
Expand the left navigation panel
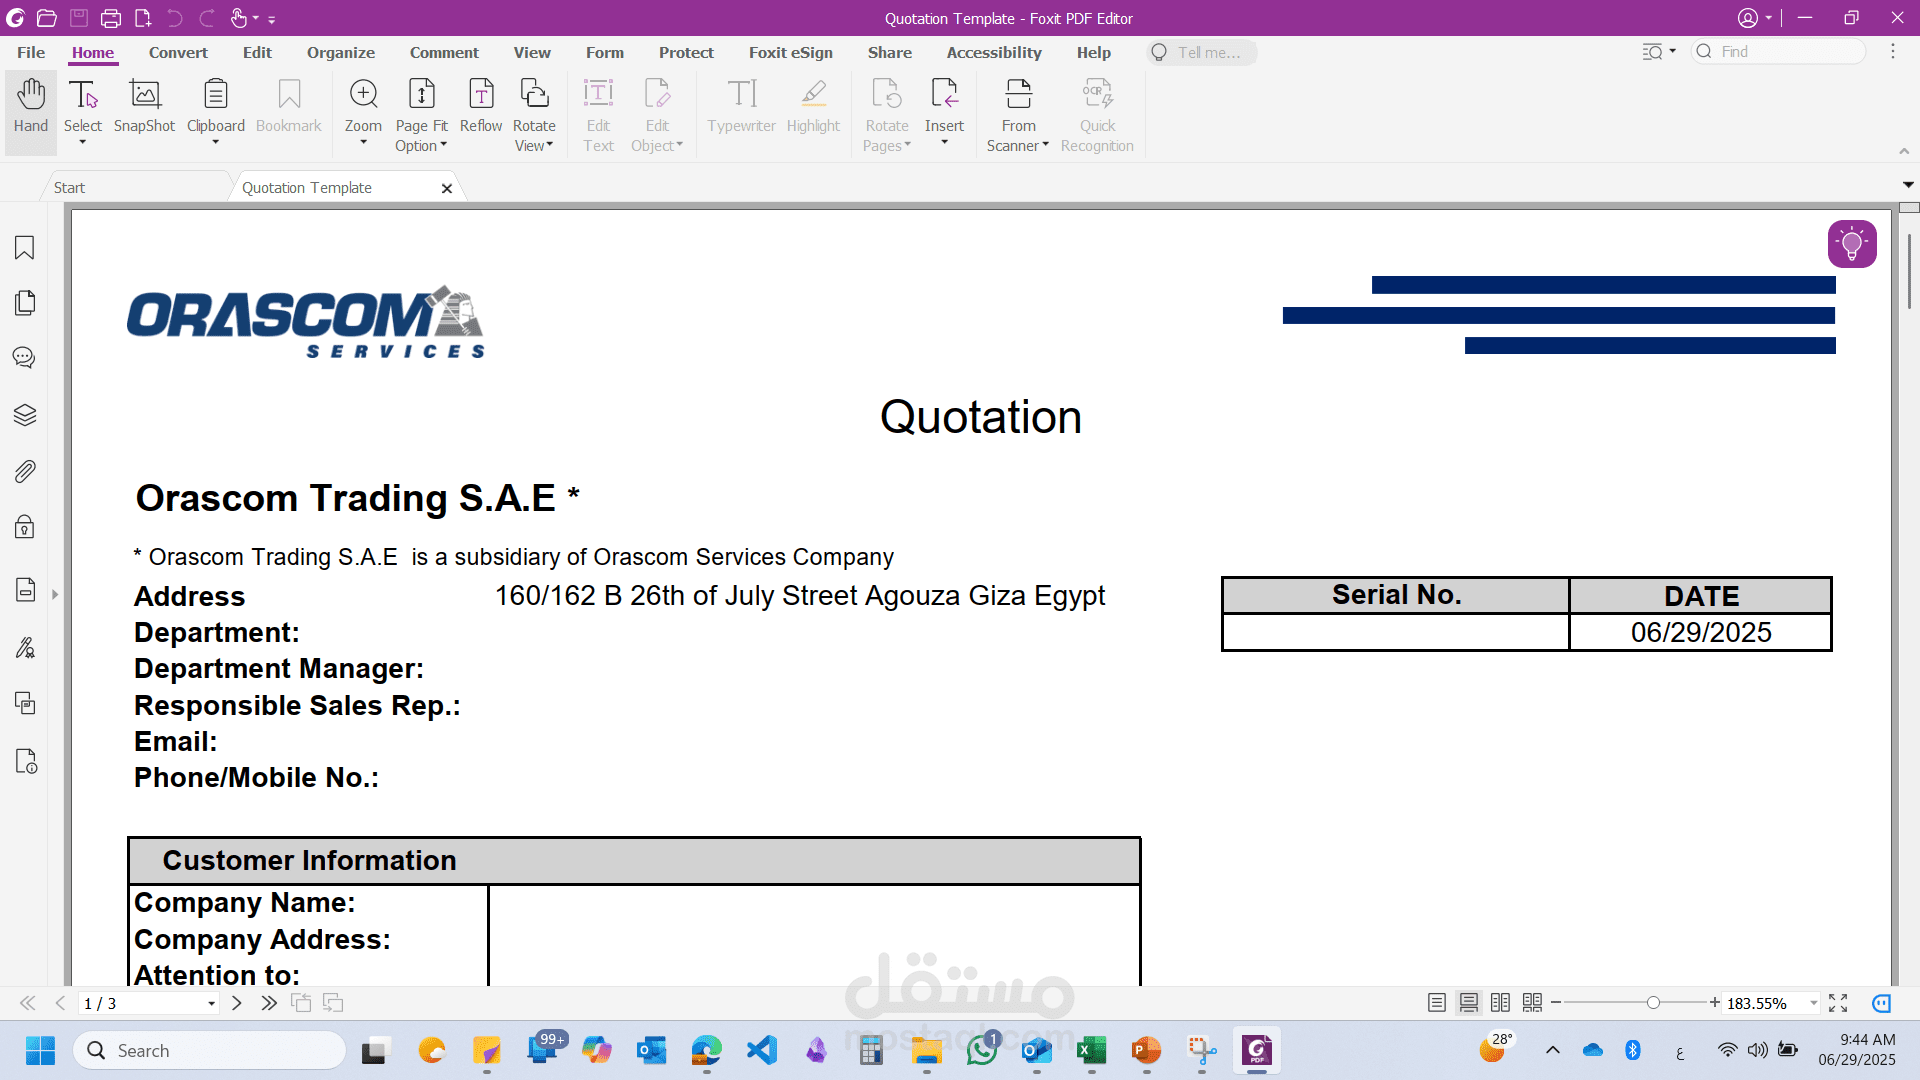pyautogui.click(x=55, y=595)
